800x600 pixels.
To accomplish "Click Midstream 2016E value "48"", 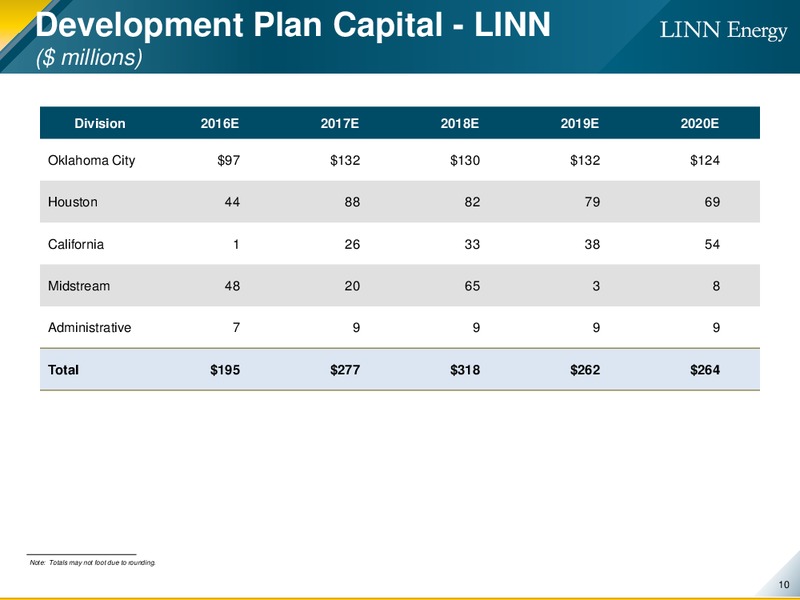I will tap(232, 286).
